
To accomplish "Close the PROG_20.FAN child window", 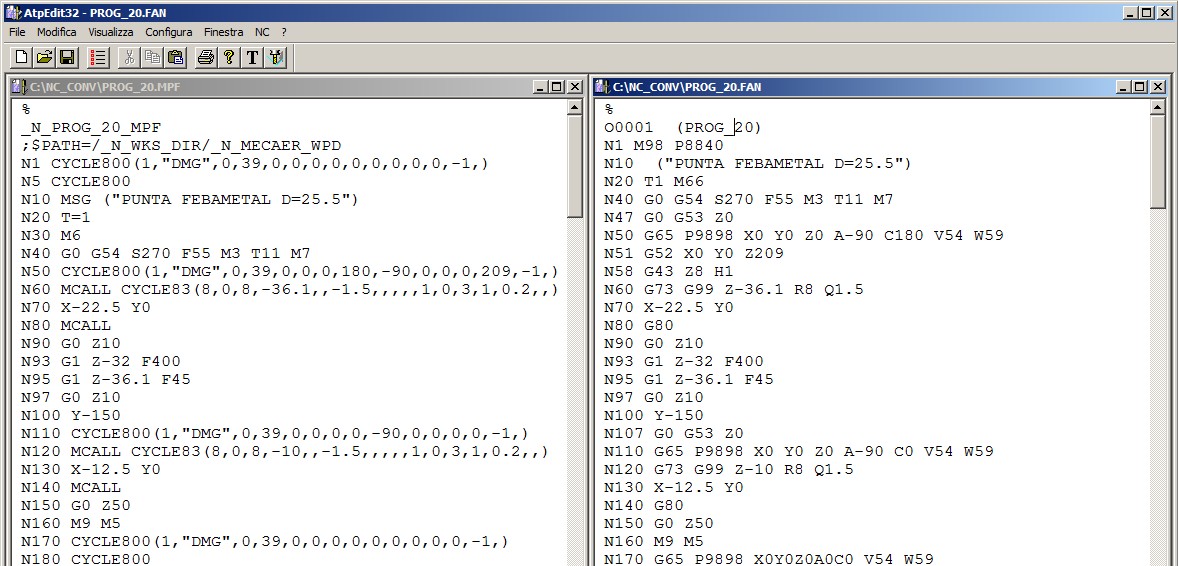I will [1157, 86].
